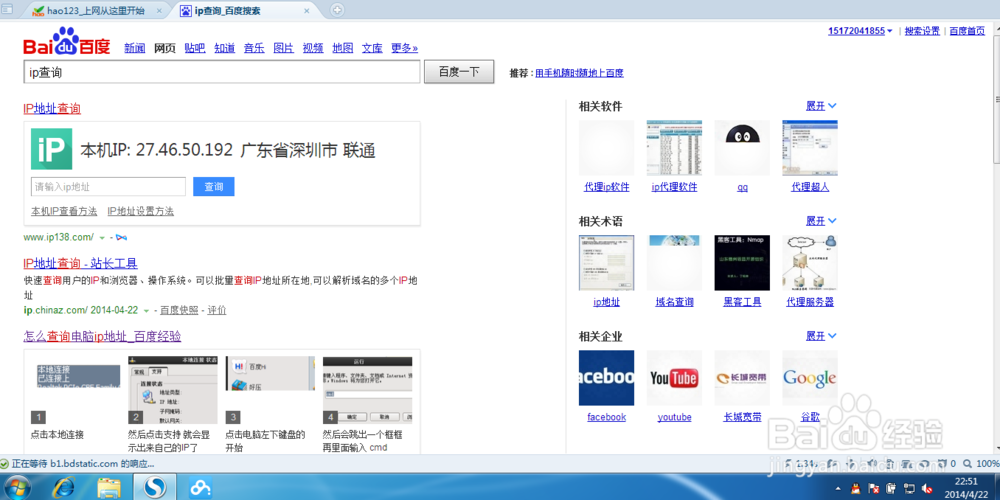The width and height of the screenshot is (1000, 500).
Task: Open the 视频 search category
Action: tap(313, 48)
